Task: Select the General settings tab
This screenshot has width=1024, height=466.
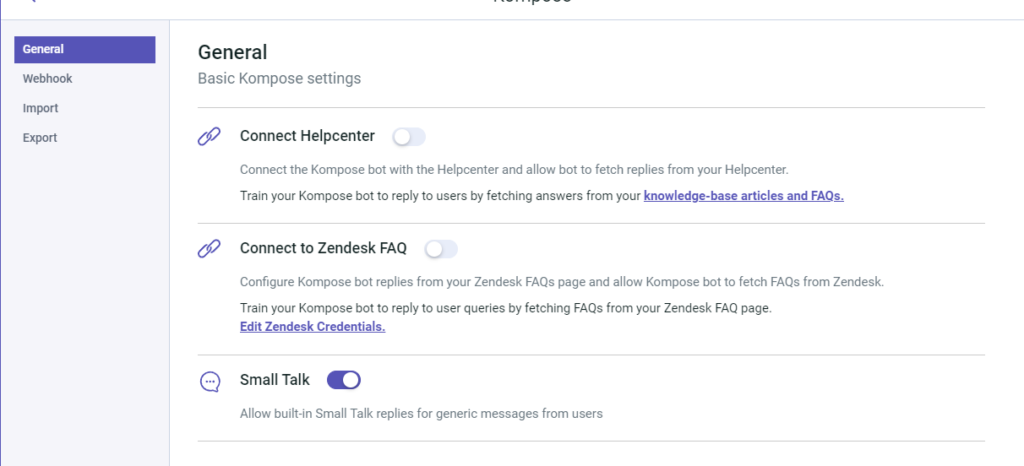Action: (85, 50)
